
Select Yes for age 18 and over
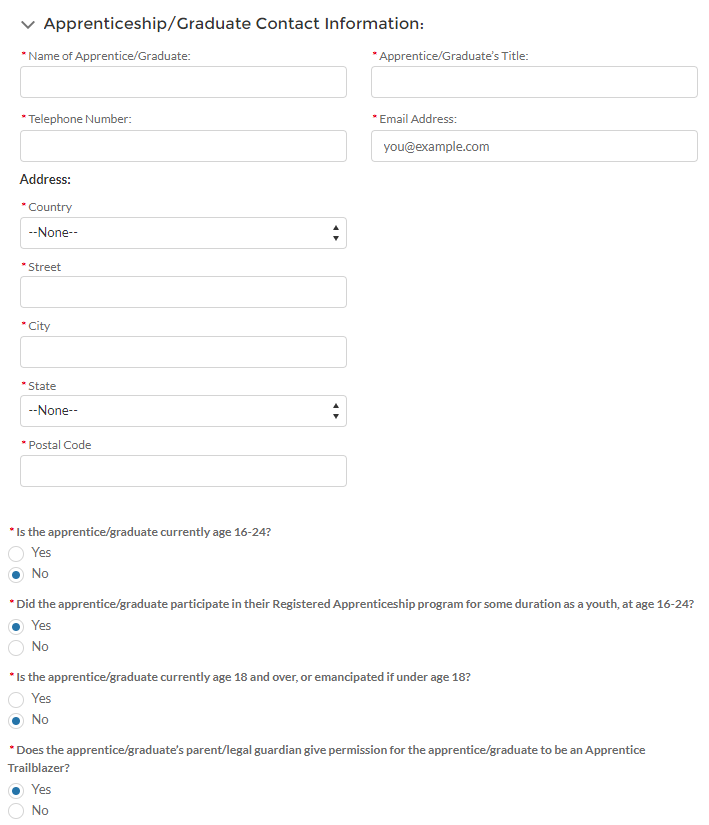tap(16, 699)
